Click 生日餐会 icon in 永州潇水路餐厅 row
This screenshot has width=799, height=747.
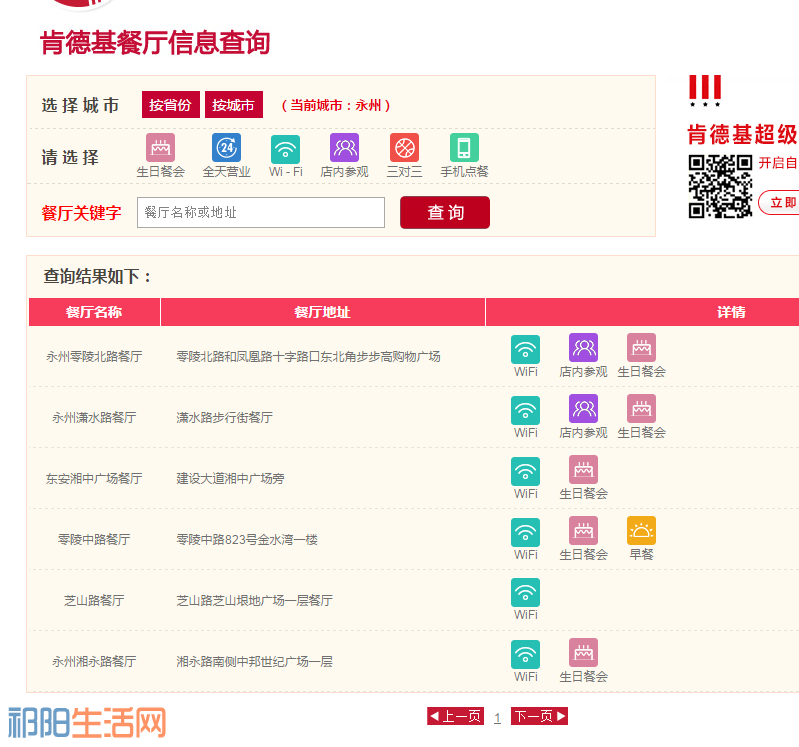(642, 409)
